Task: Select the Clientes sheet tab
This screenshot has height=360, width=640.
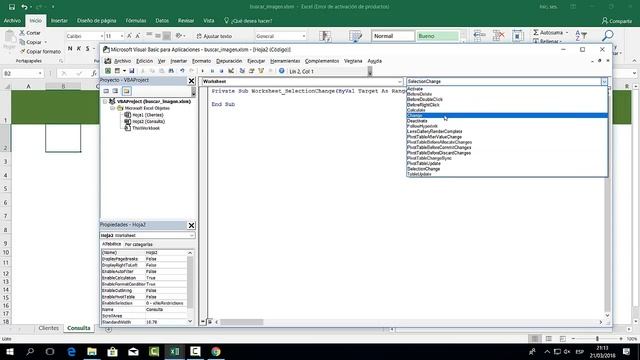Action: [x=48, y=328]
